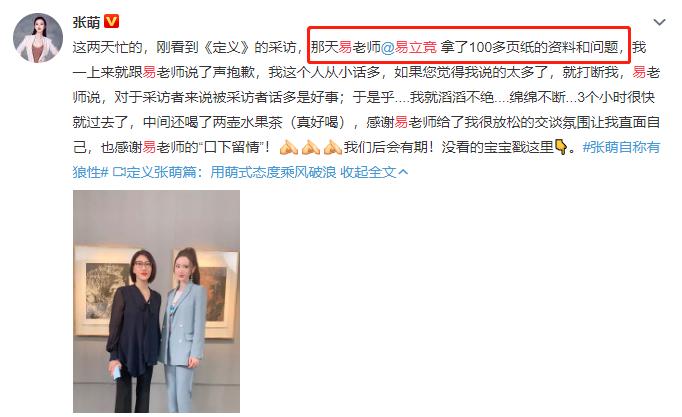Click the text 《定义》 in the post
682x417 pixels.
(x=226, y=47)
